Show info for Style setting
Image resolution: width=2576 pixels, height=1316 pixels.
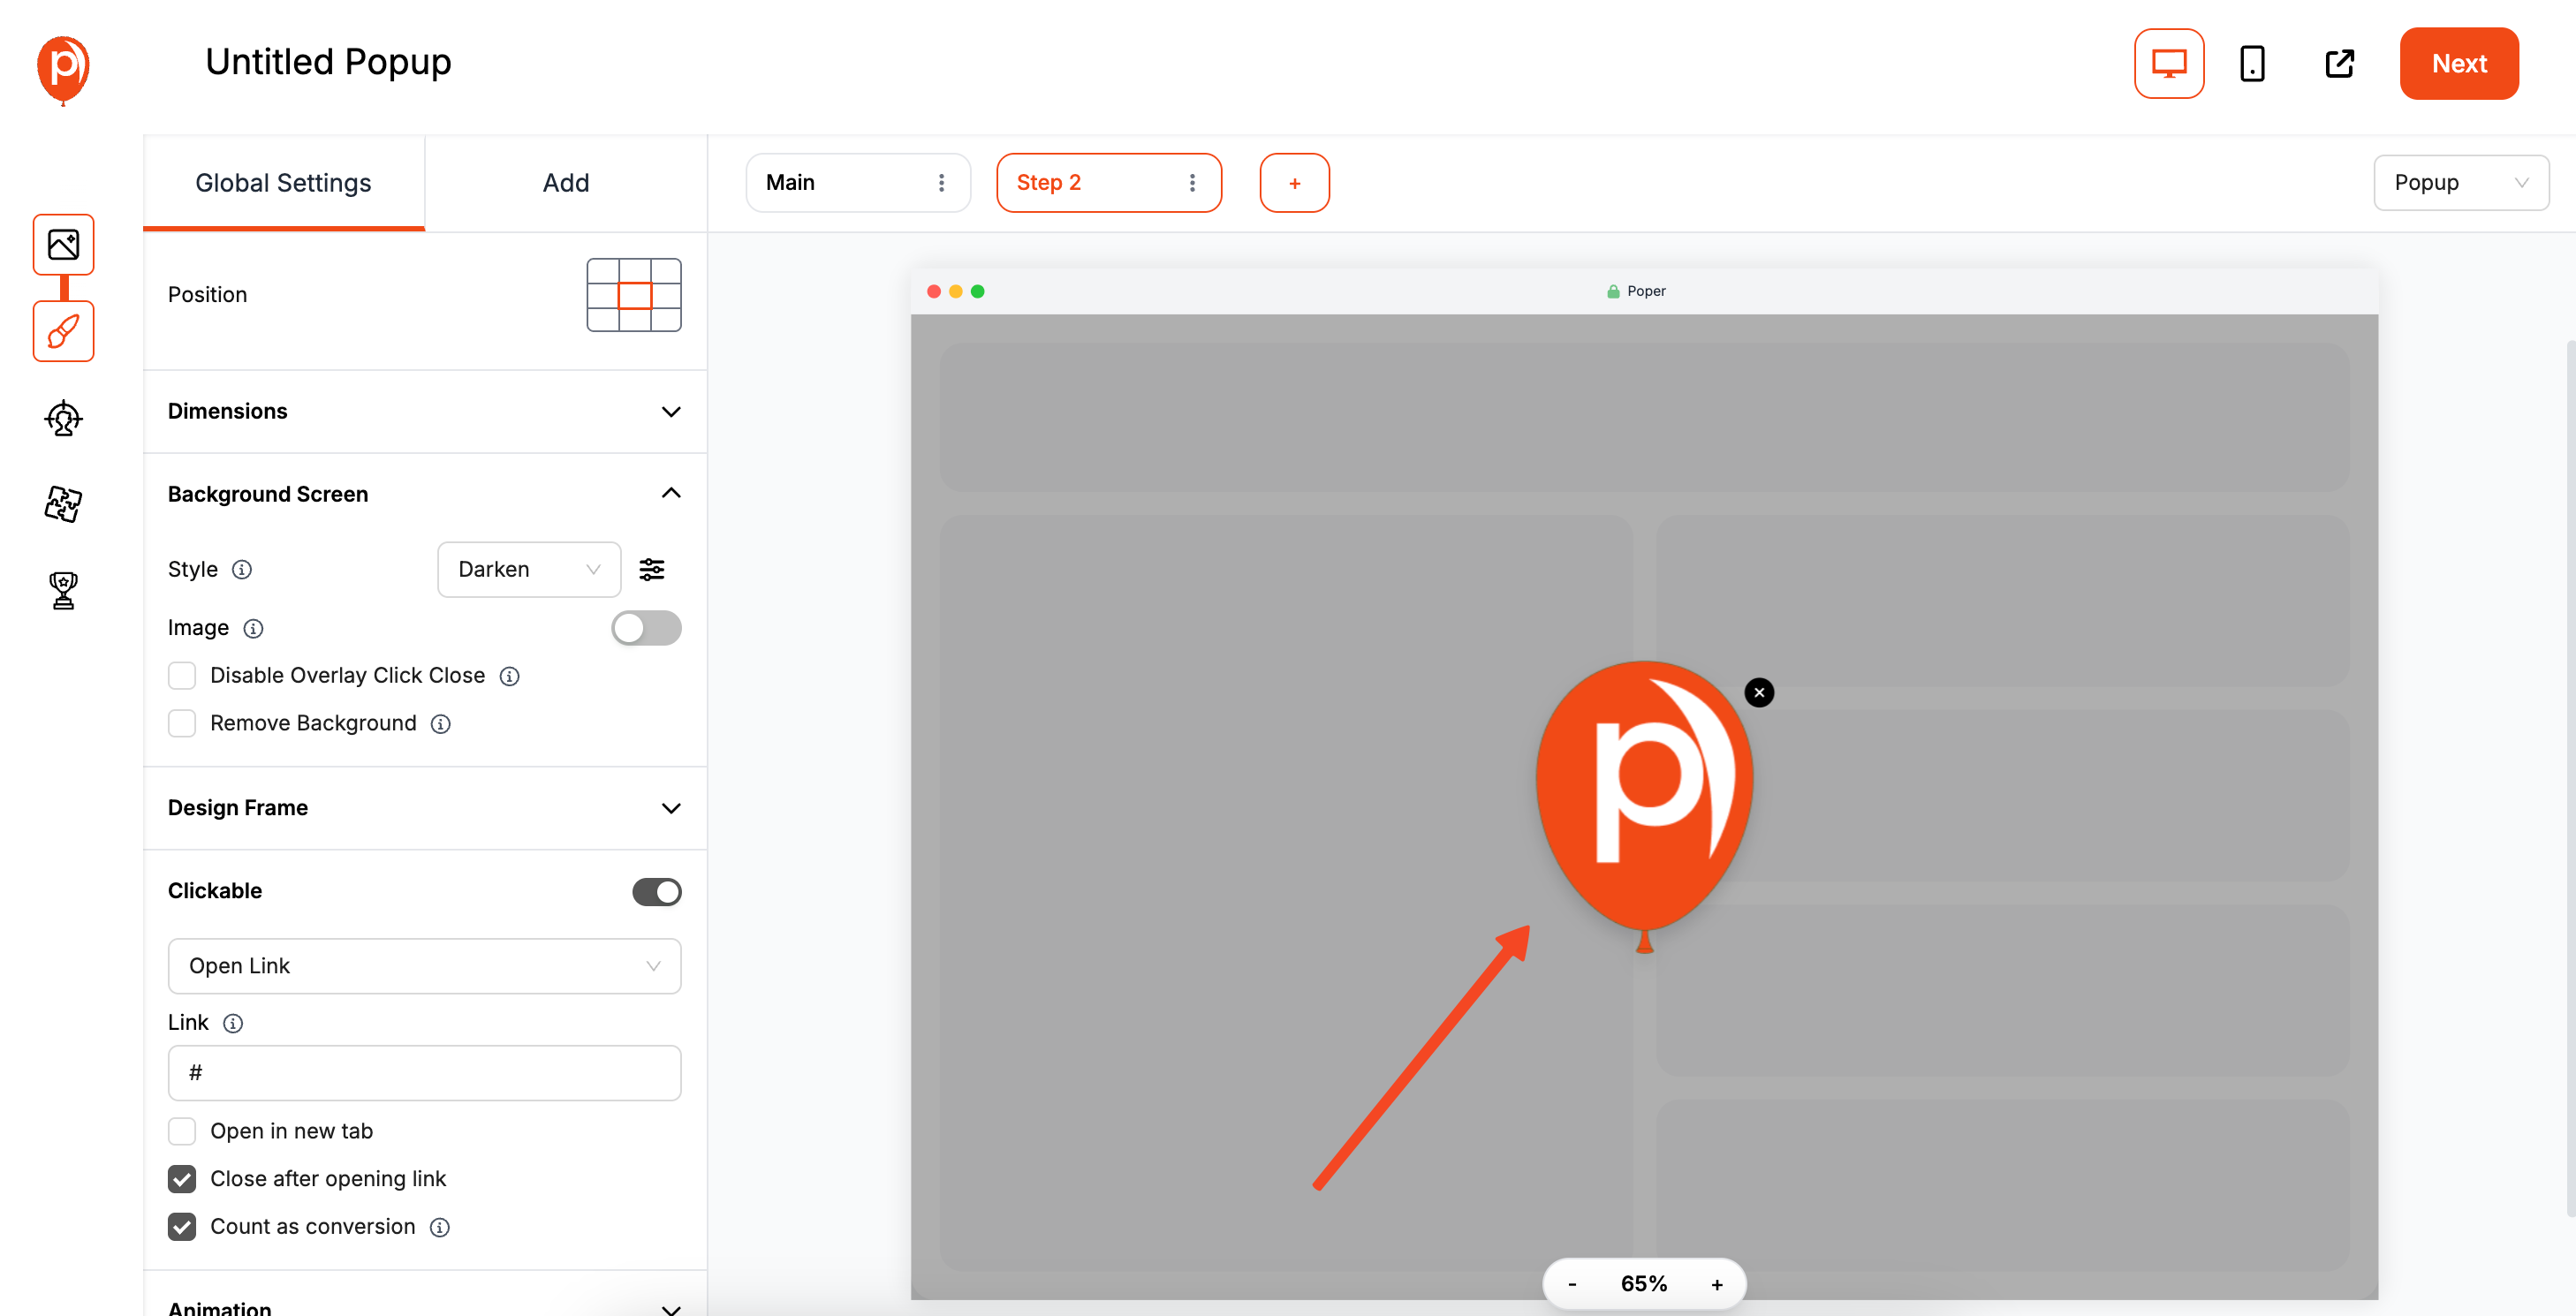coord(242,570)
